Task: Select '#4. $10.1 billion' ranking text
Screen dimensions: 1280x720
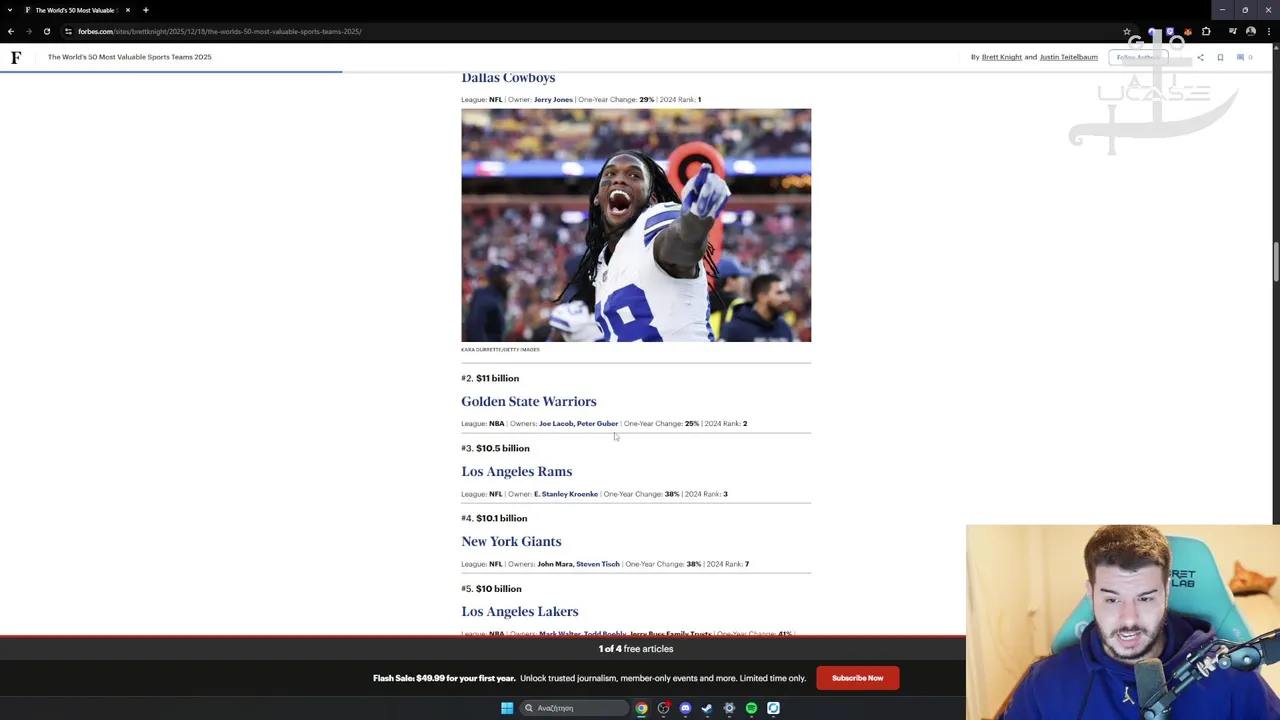Action: 494,518
